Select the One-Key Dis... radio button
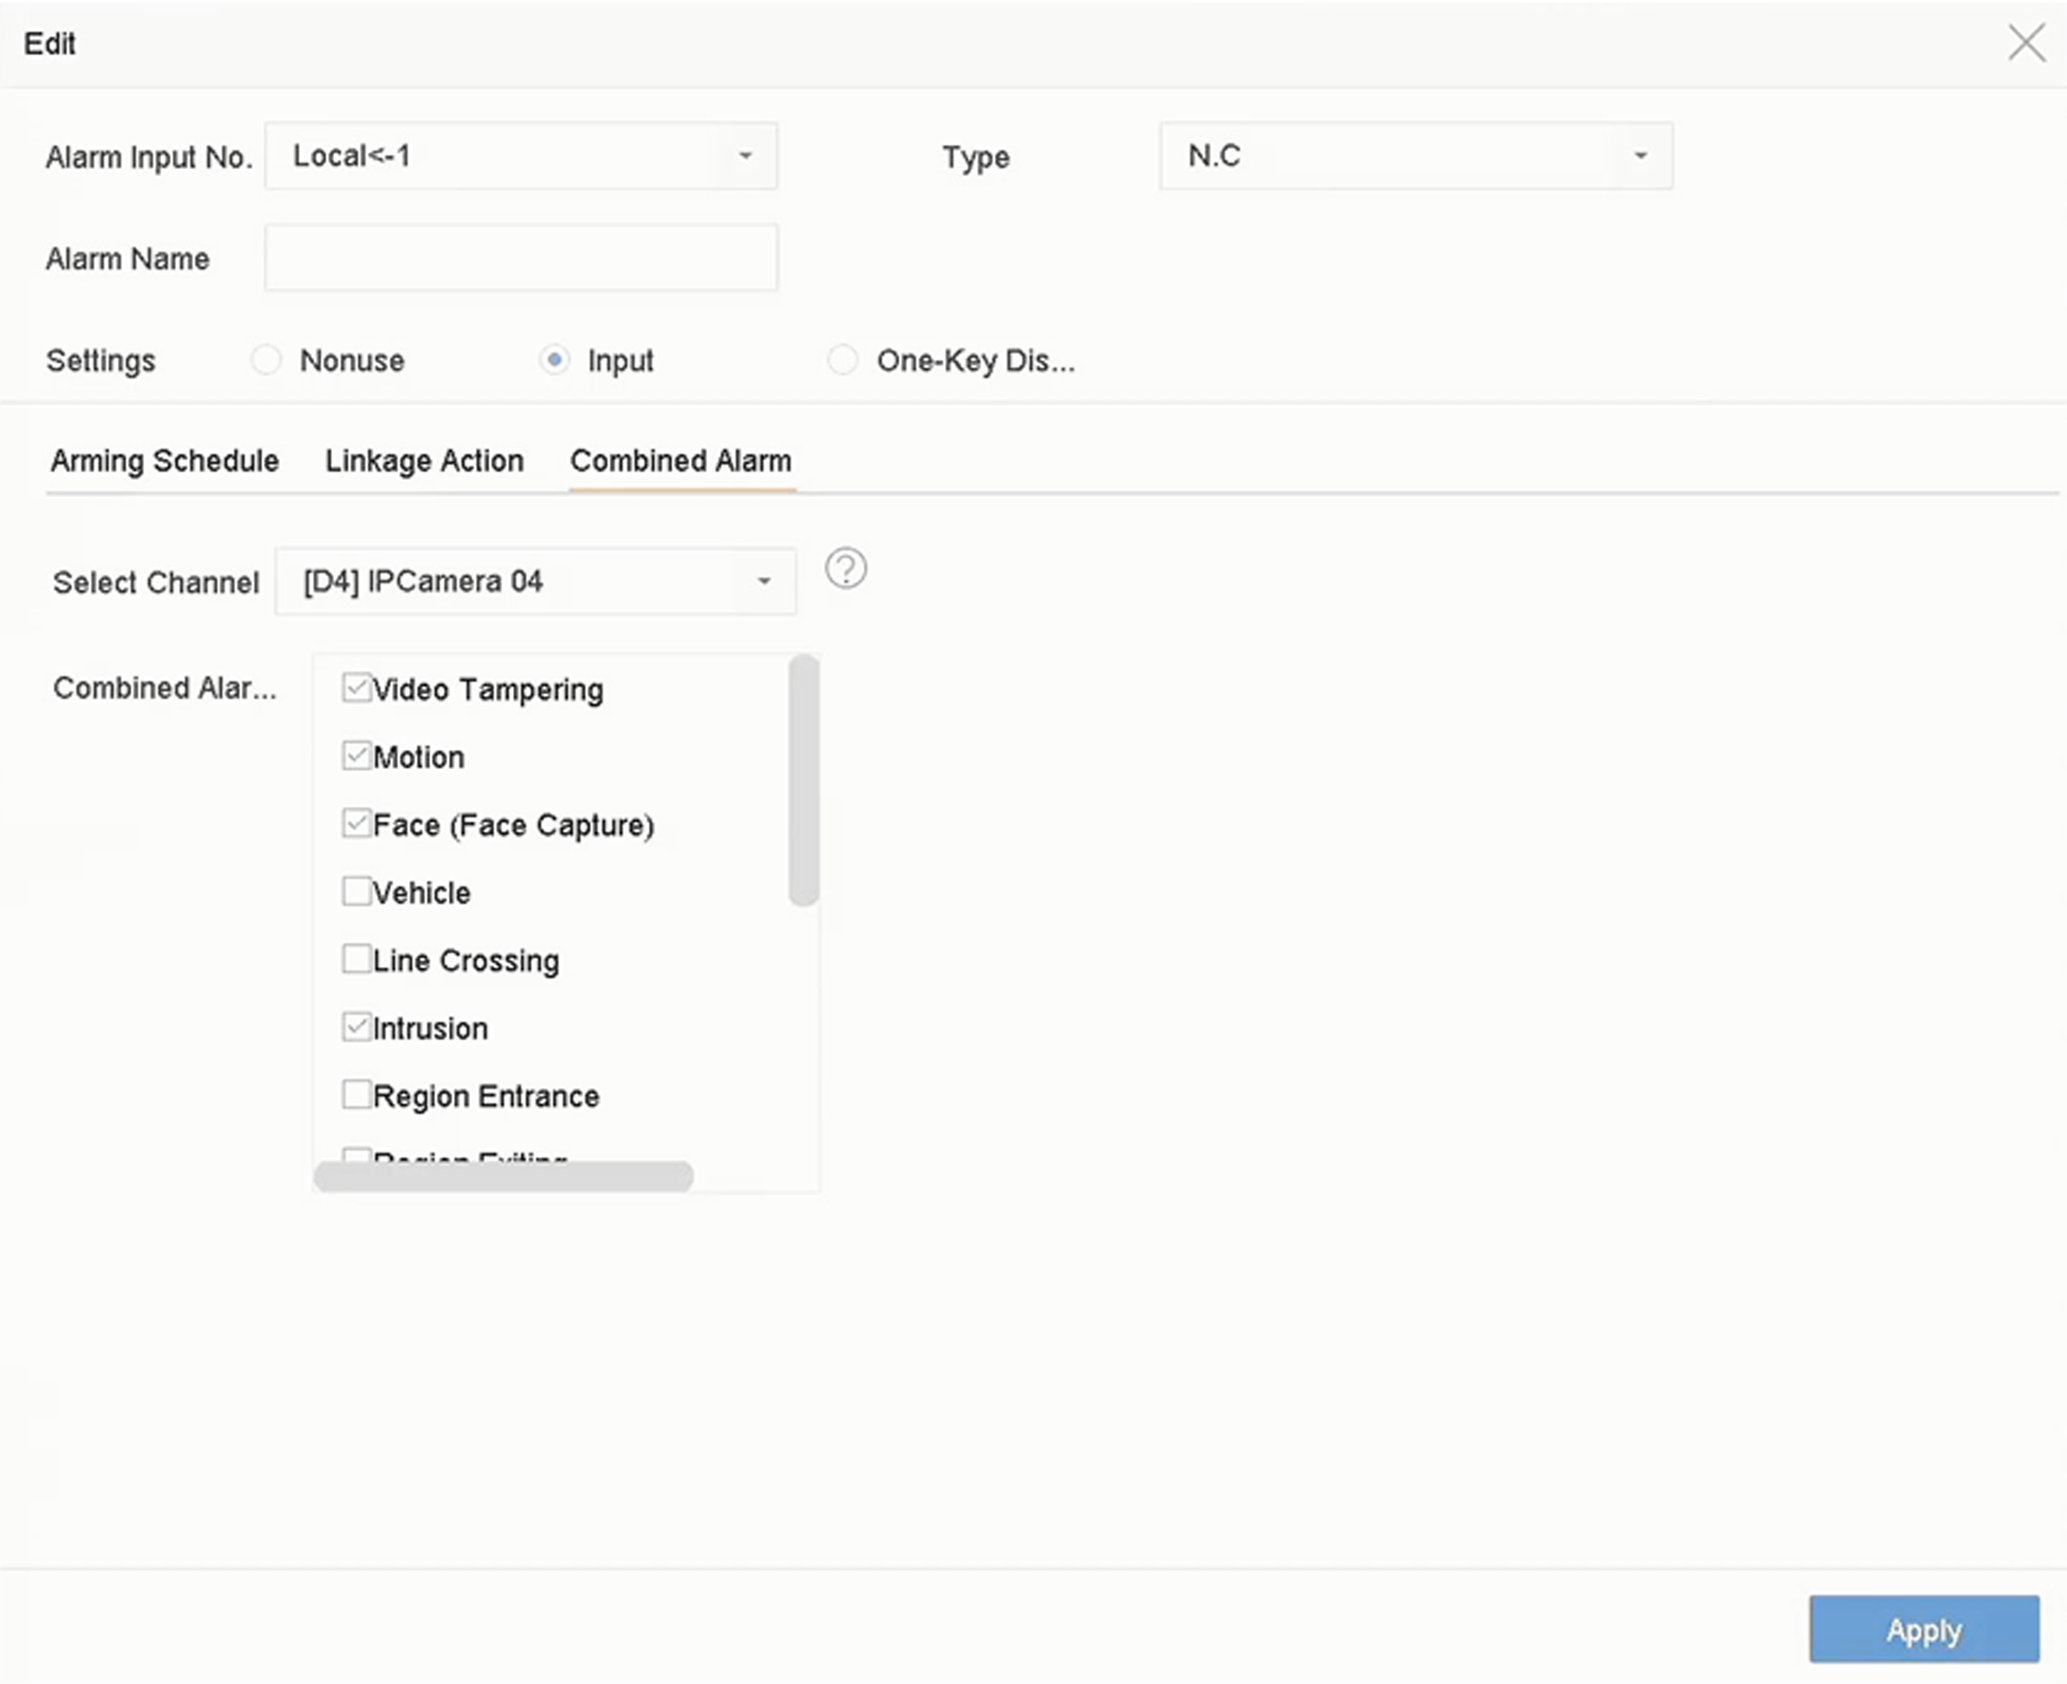The width and height of the screenshot is (2067, 1684). (843, 360)
